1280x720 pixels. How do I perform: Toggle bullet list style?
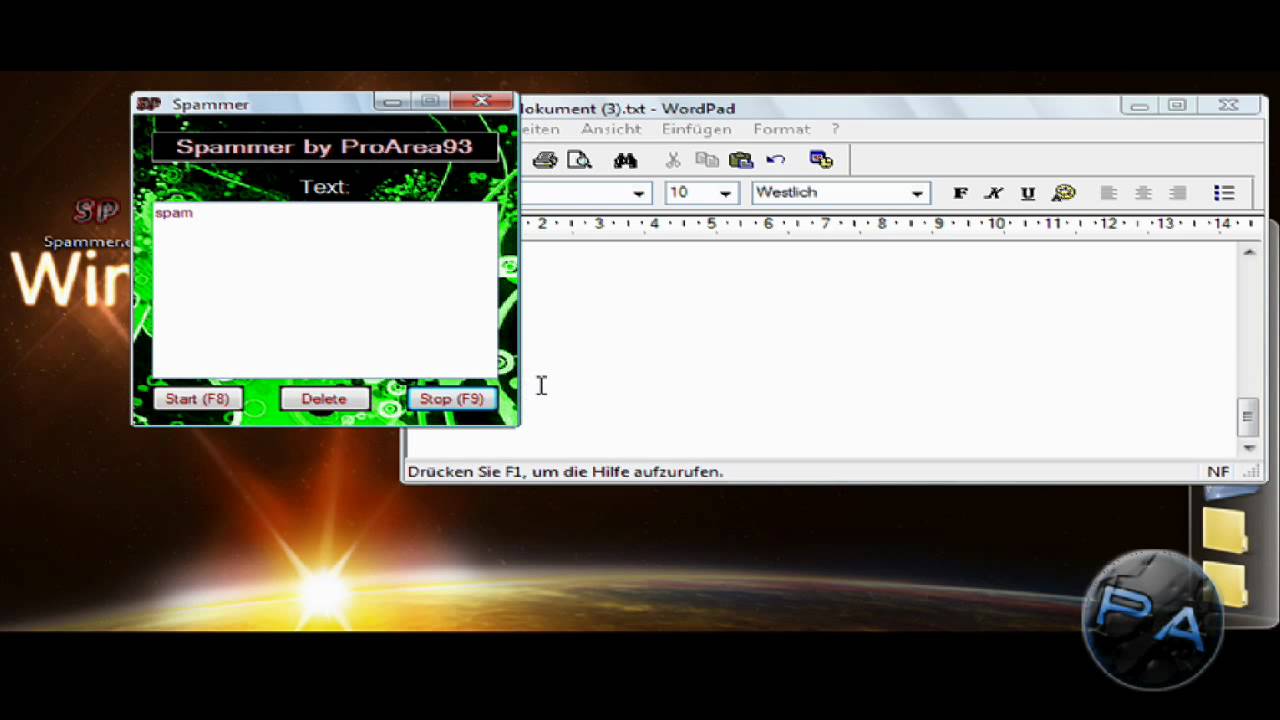pos(1224,193)
